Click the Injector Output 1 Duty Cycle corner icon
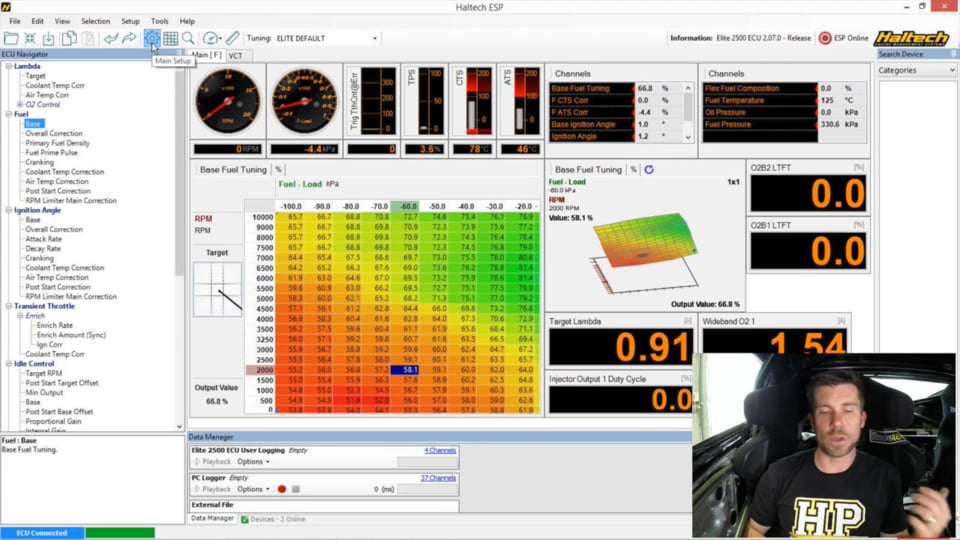 pos(686,379)
